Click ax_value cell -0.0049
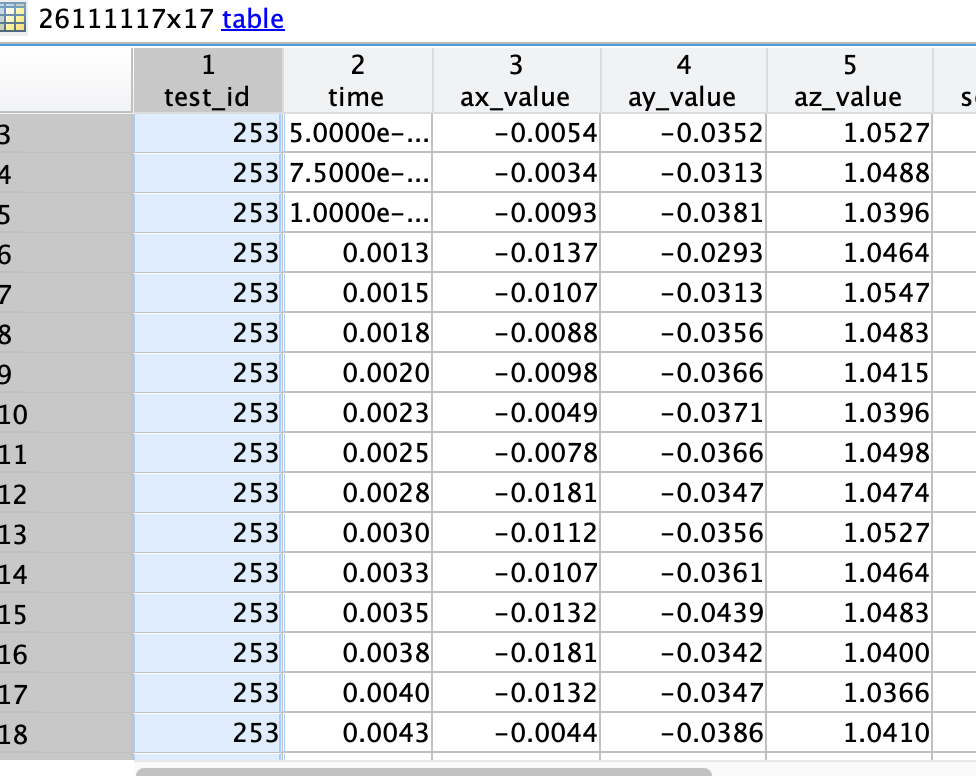Screen dimensions: 976x776 point(517,413)
